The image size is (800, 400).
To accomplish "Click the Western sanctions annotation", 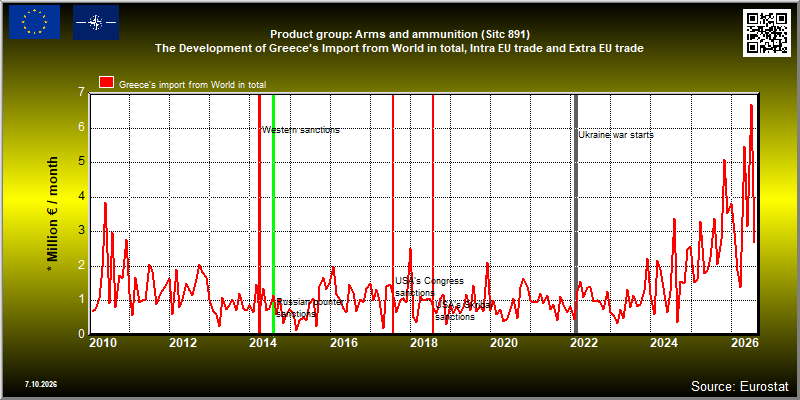I will click(x=301, y=130).
